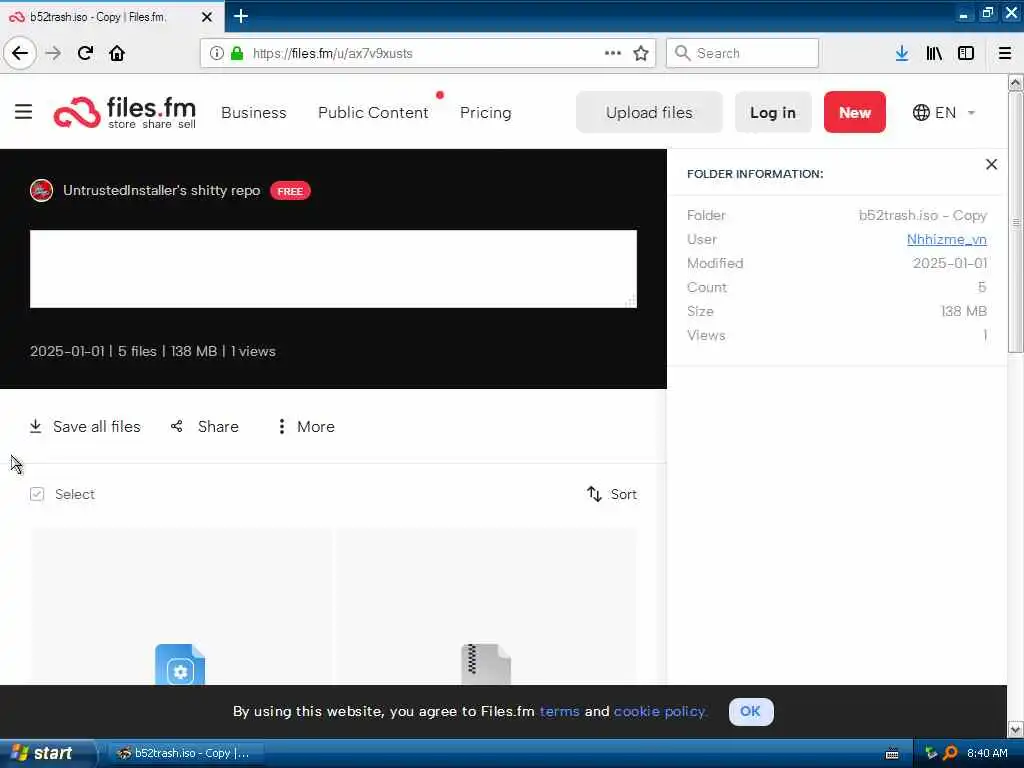Close the b52trash.iso browser tab
Image resolution: width=1024 pixels, height=768 pixels.
point(207,17)
